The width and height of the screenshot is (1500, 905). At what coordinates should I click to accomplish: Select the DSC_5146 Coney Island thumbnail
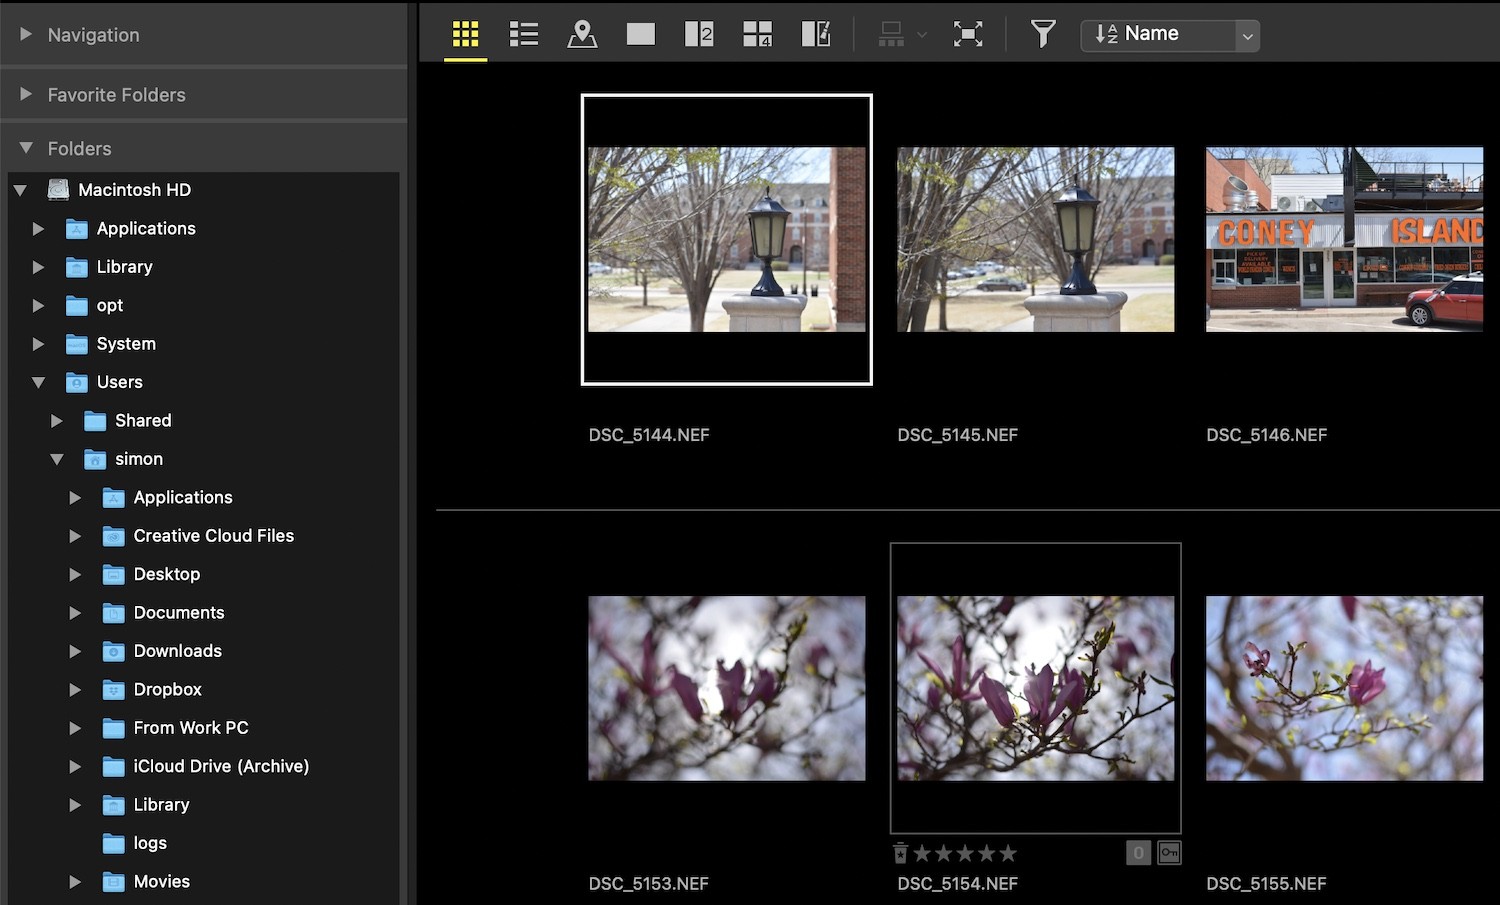(x=1344, y=239)
